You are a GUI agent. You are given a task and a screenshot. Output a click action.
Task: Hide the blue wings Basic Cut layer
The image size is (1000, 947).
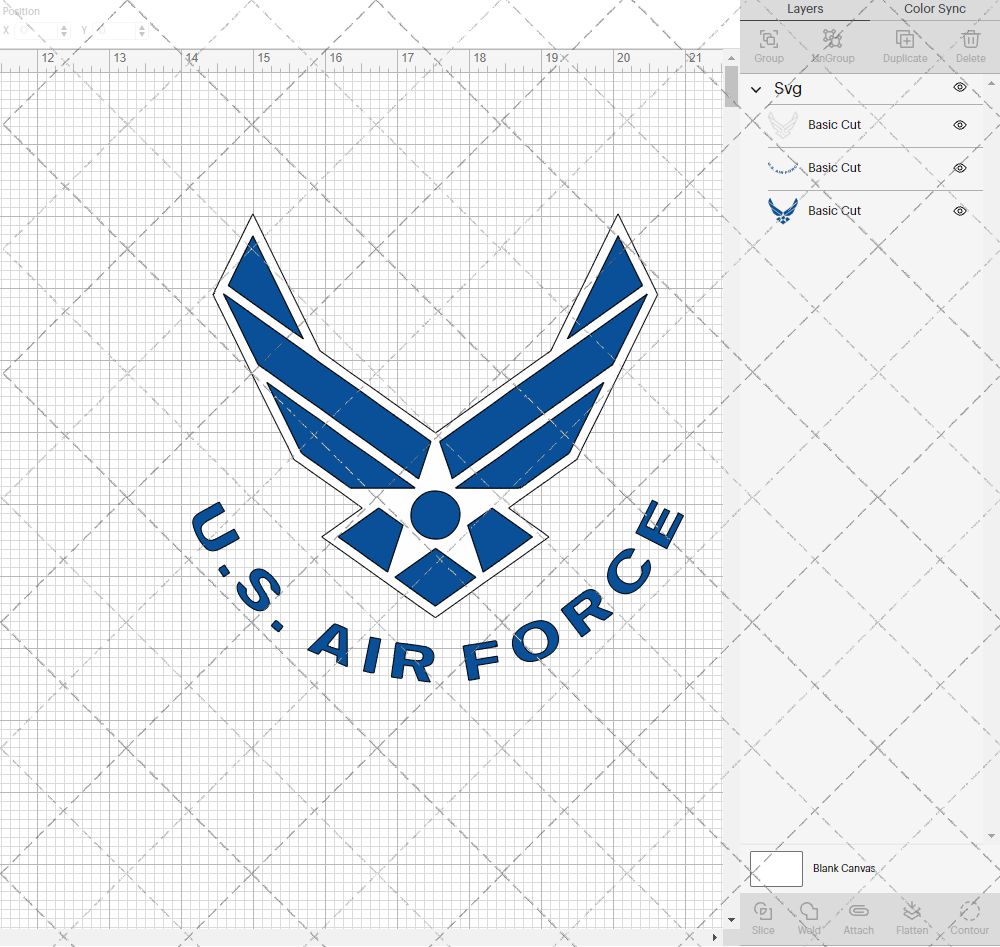(x=960, y=211)
